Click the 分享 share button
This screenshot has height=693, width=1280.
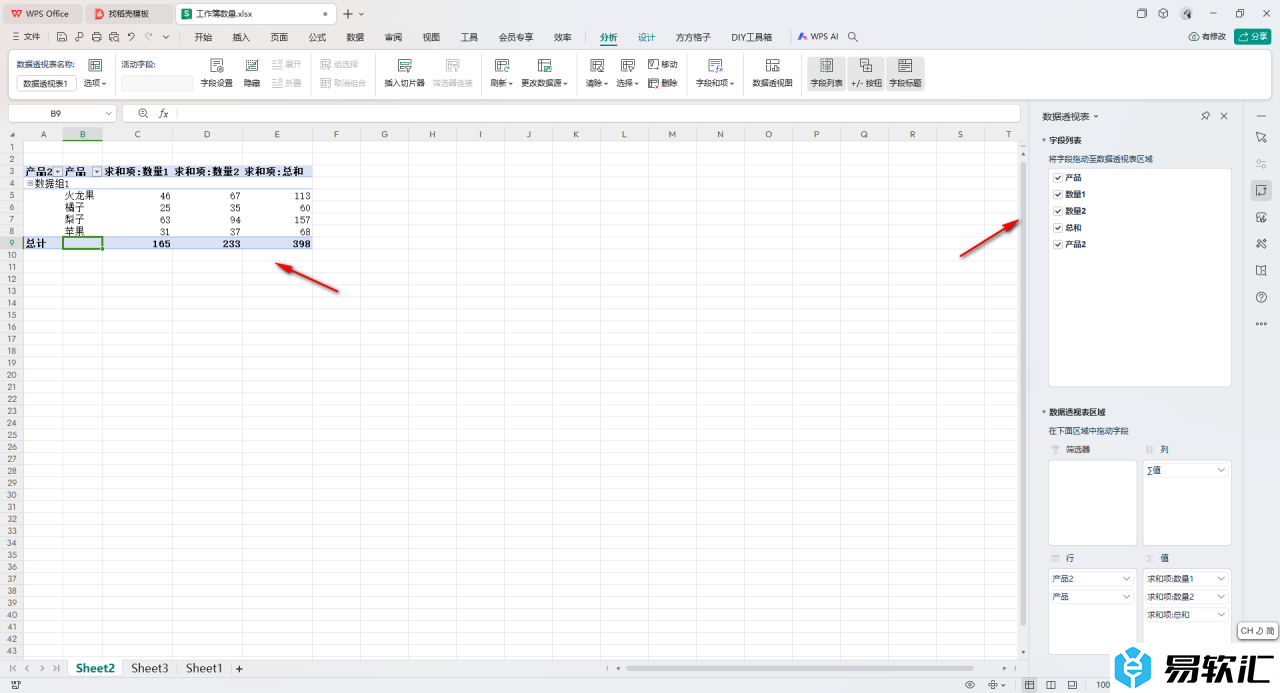point(1253,37)
